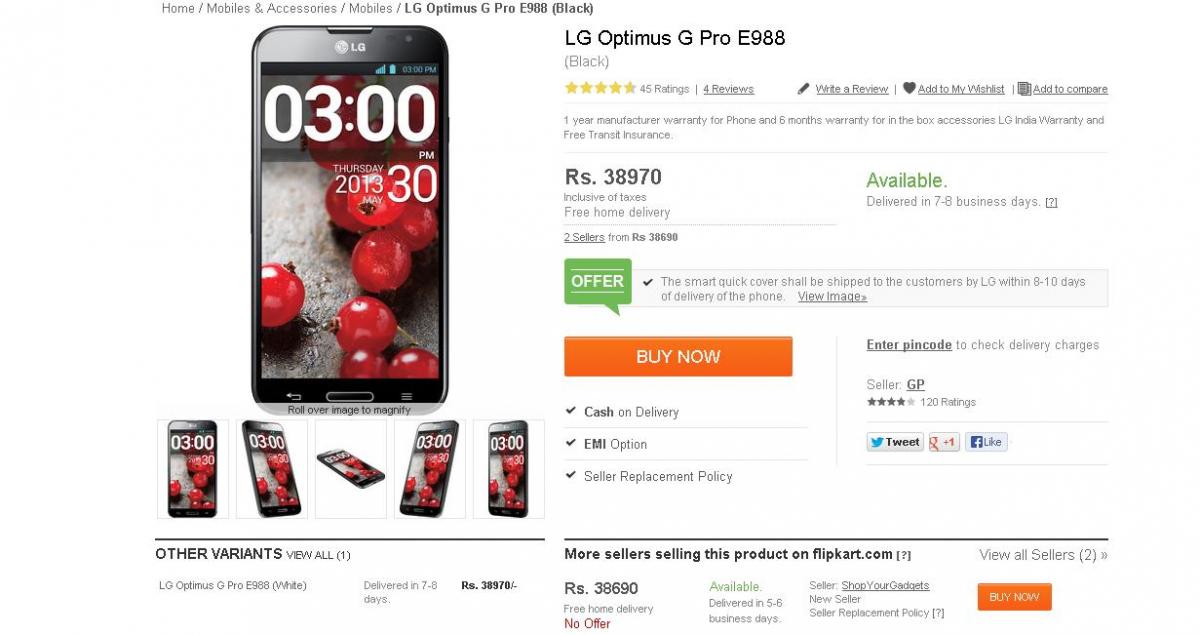Select the first front-view phone thumbnail
Viewport: 1200px width, 635px height.
click(x=193, y=469)
